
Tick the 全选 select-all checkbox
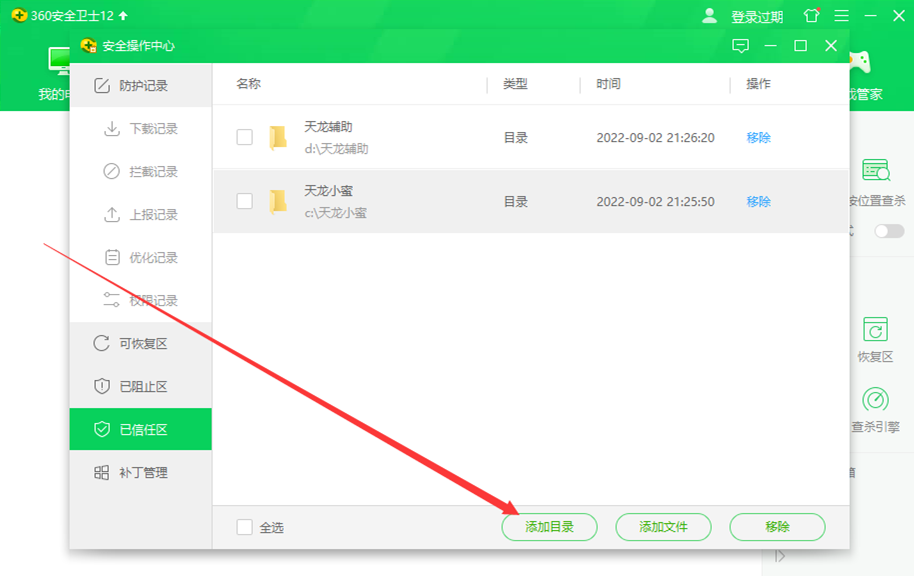pos(244,527)
